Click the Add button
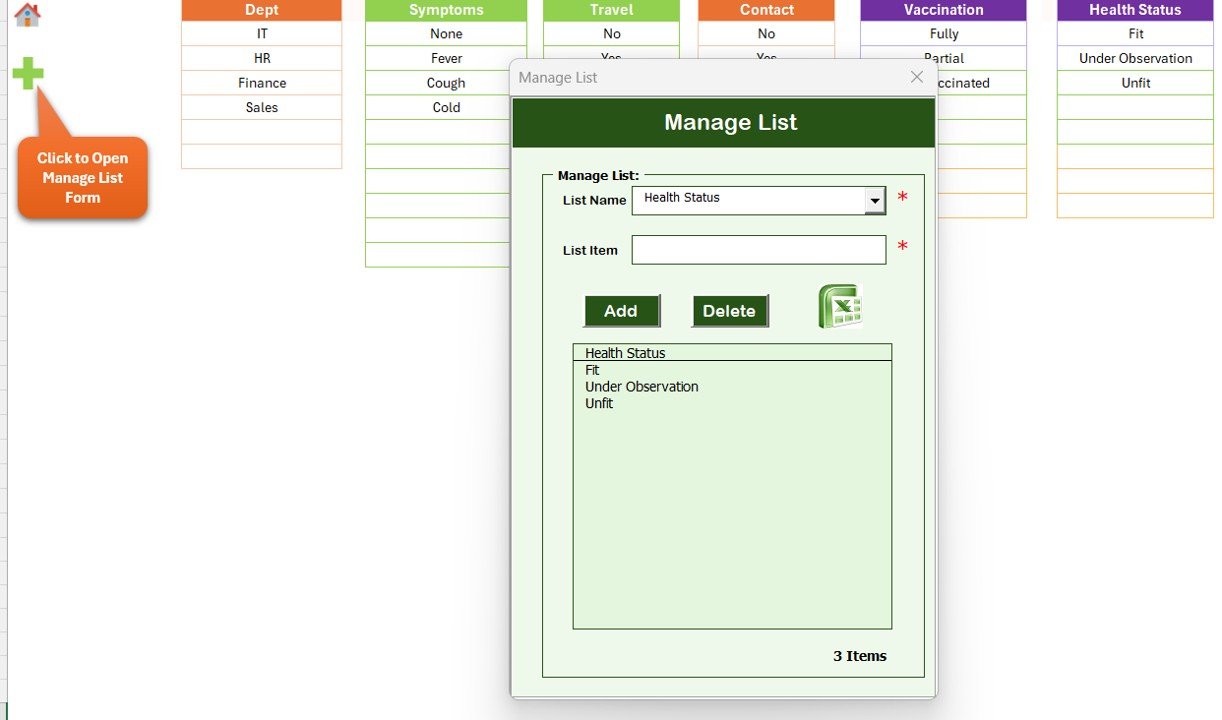This screenshot has width=1222, height=720. coord(621,311)
